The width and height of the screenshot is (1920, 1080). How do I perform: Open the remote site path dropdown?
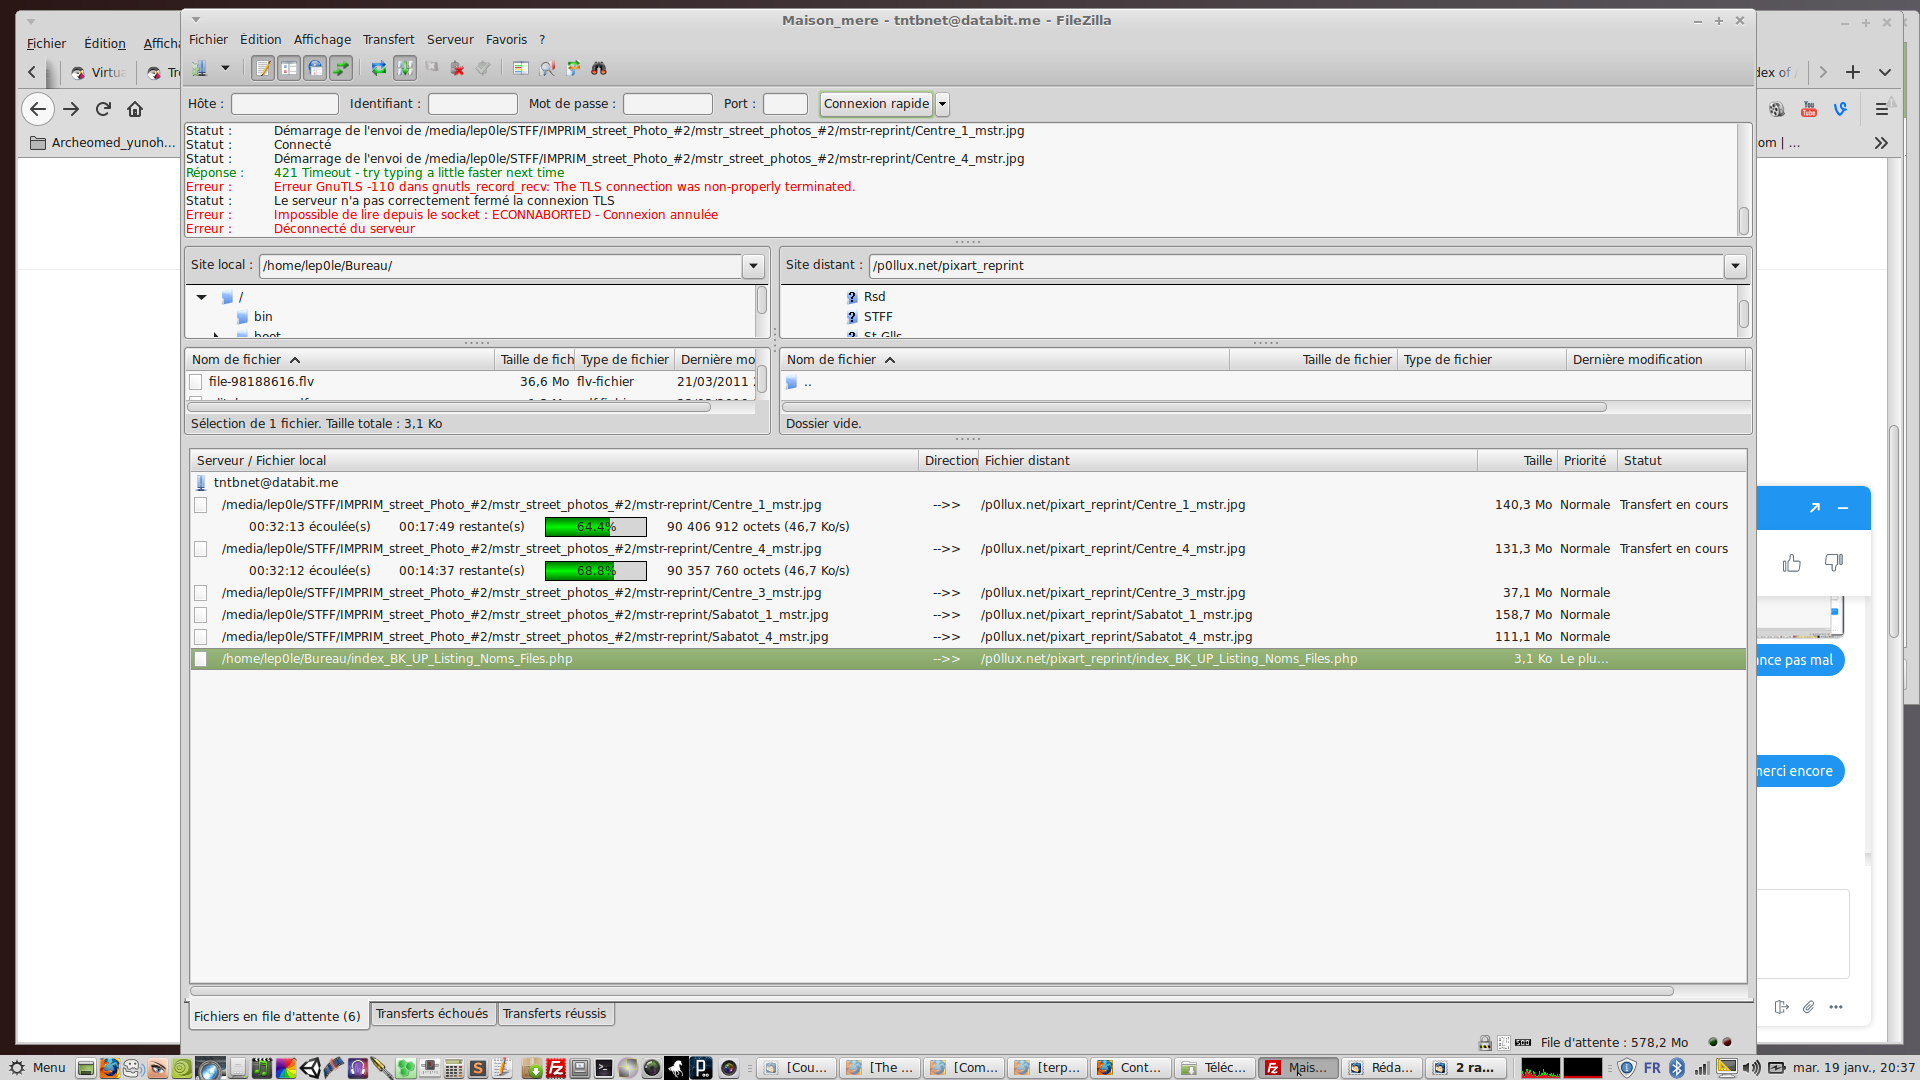point(1735,266)
